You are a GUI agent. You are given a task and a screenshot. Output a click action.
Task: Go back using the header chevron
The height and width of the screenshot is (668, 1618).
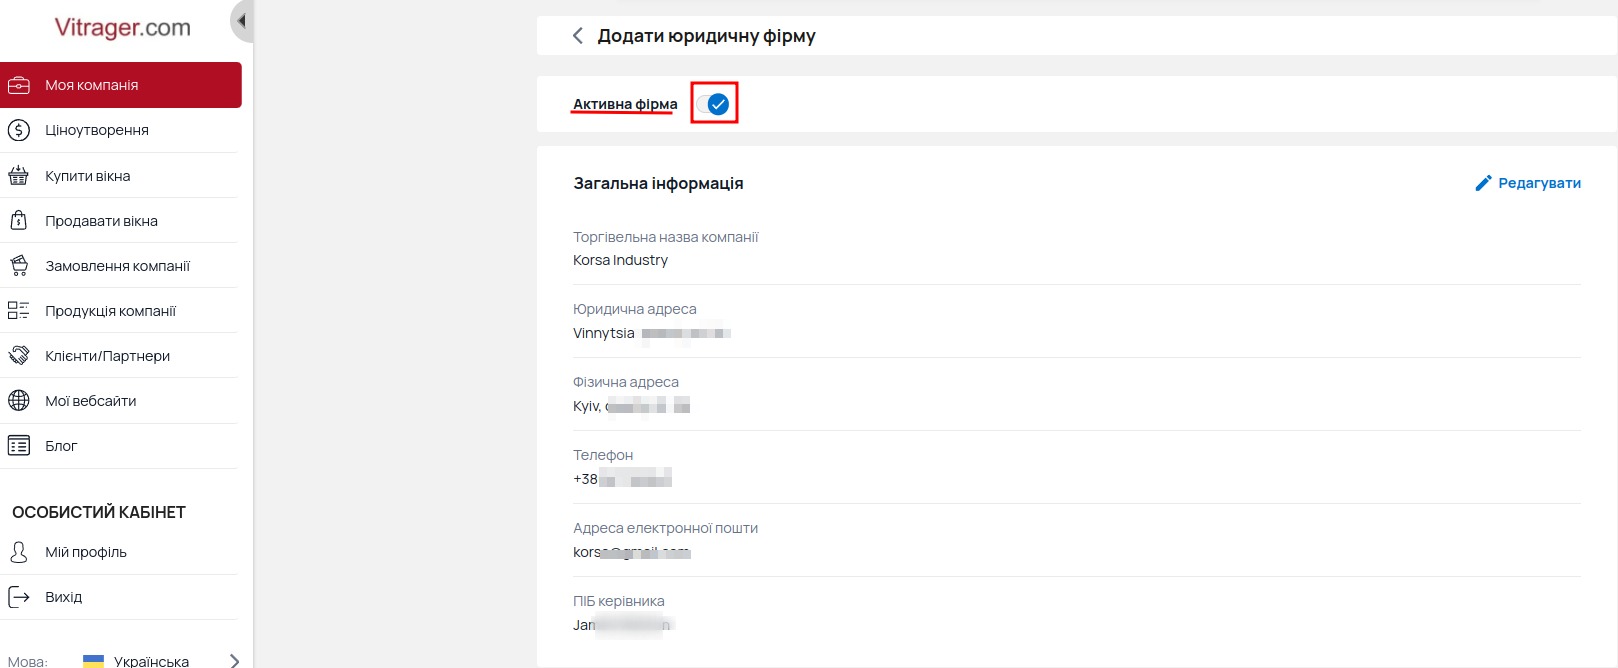click(577, 36)
